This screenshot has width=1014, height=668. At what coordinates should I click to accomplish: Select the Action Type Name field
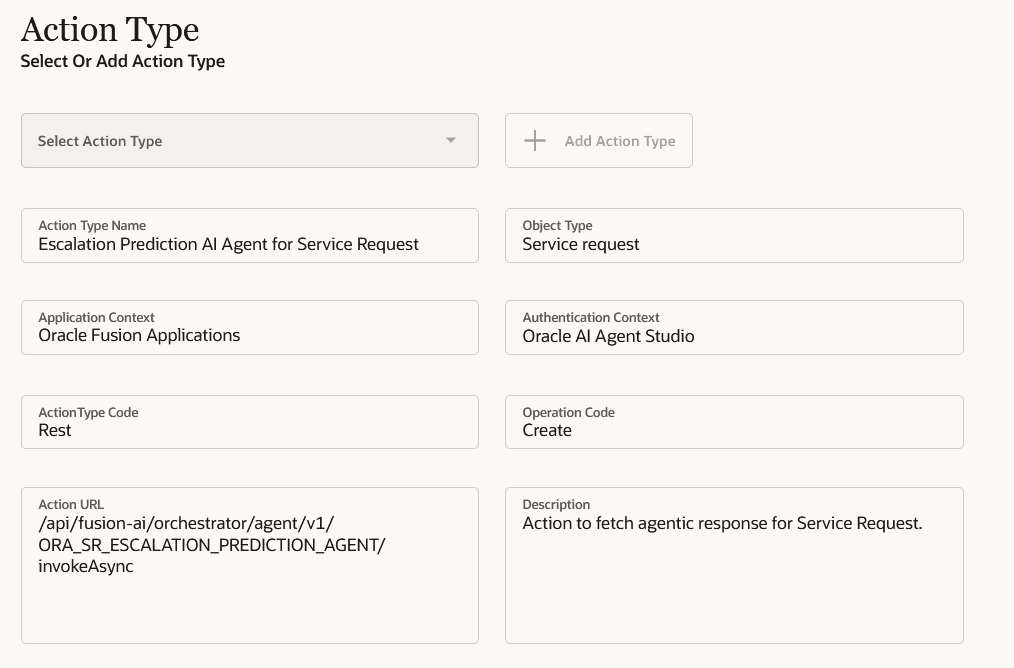[x=250, y=236]
